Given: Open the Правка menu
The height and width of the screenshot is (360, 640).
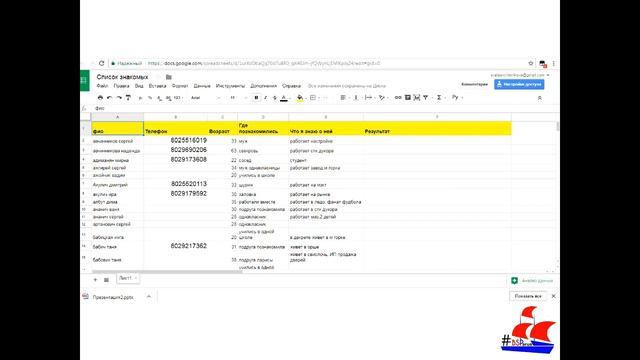Looking at the screenshot, I should (x=121, y=86).
